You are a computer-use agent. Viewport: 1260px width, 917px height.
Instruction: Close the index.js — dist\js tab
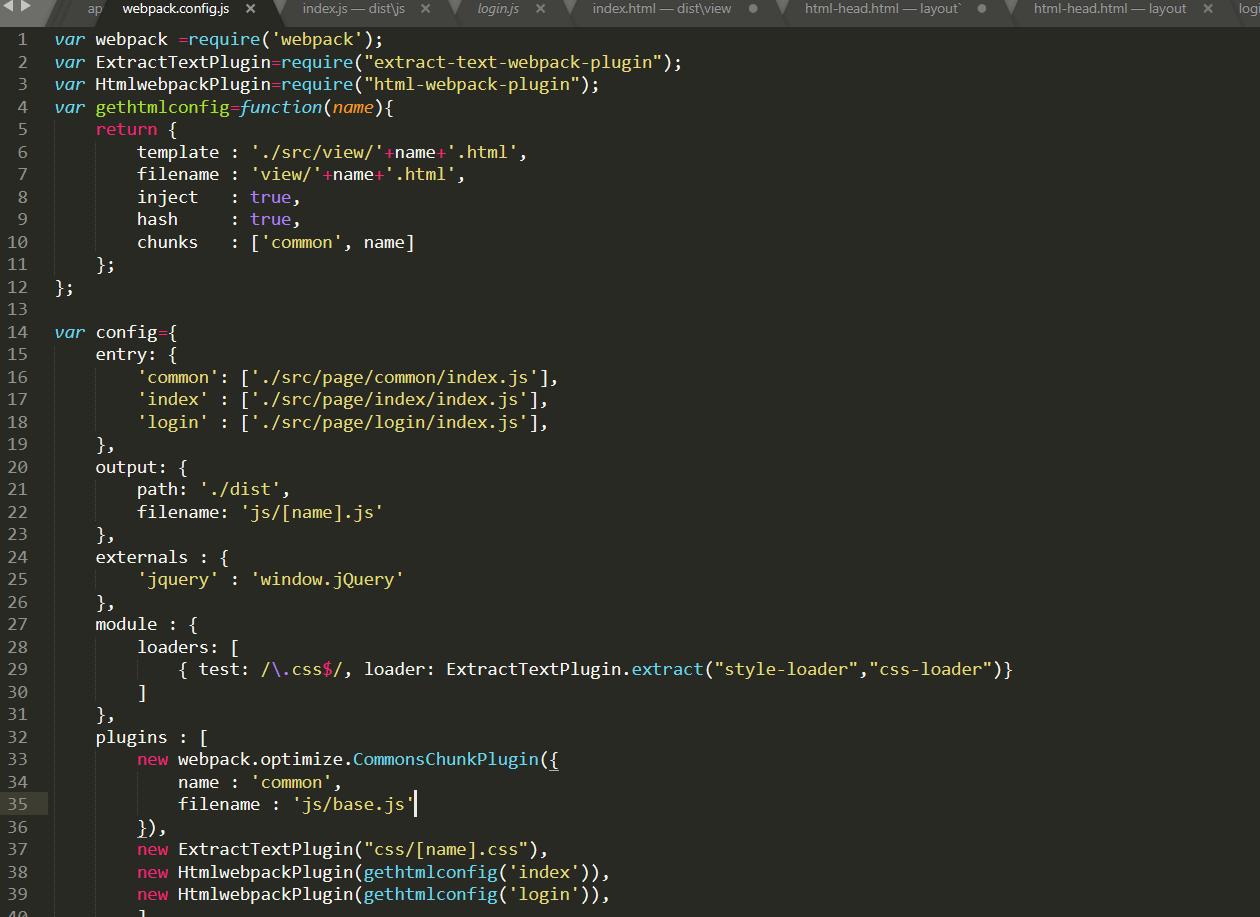(x=426, y=9)
